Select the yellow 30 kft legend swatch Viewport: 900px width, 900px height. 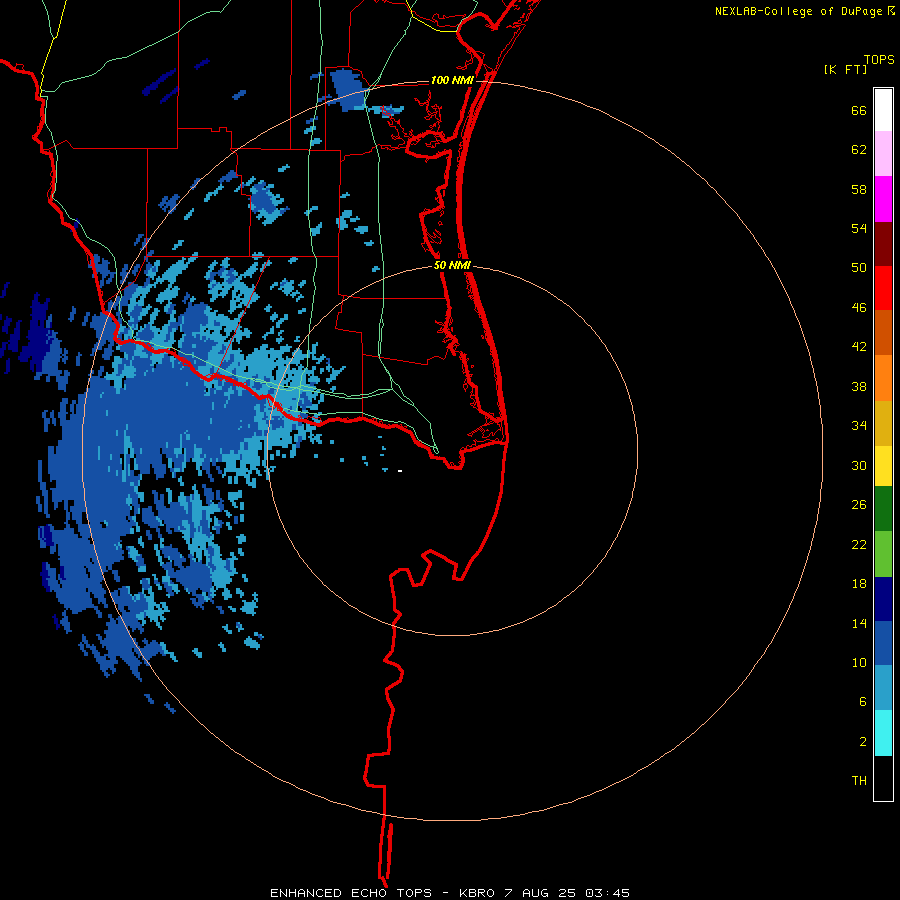coord(883,466)
